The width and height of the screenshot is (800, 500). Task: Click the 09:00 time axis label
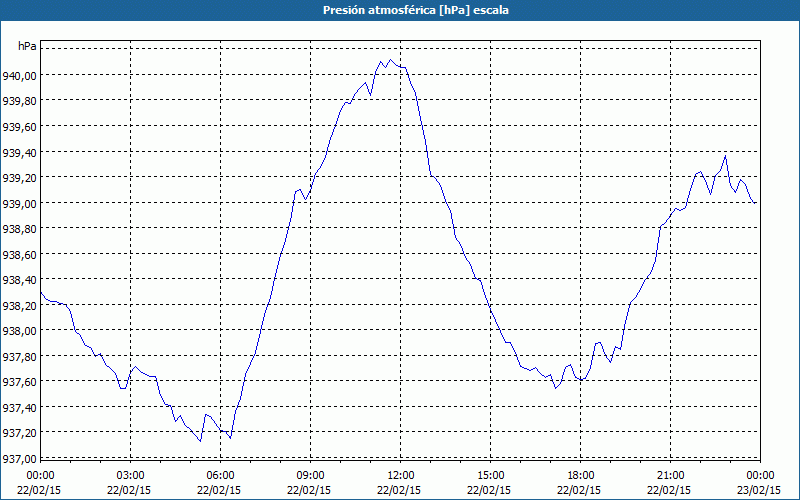[310, 476]
